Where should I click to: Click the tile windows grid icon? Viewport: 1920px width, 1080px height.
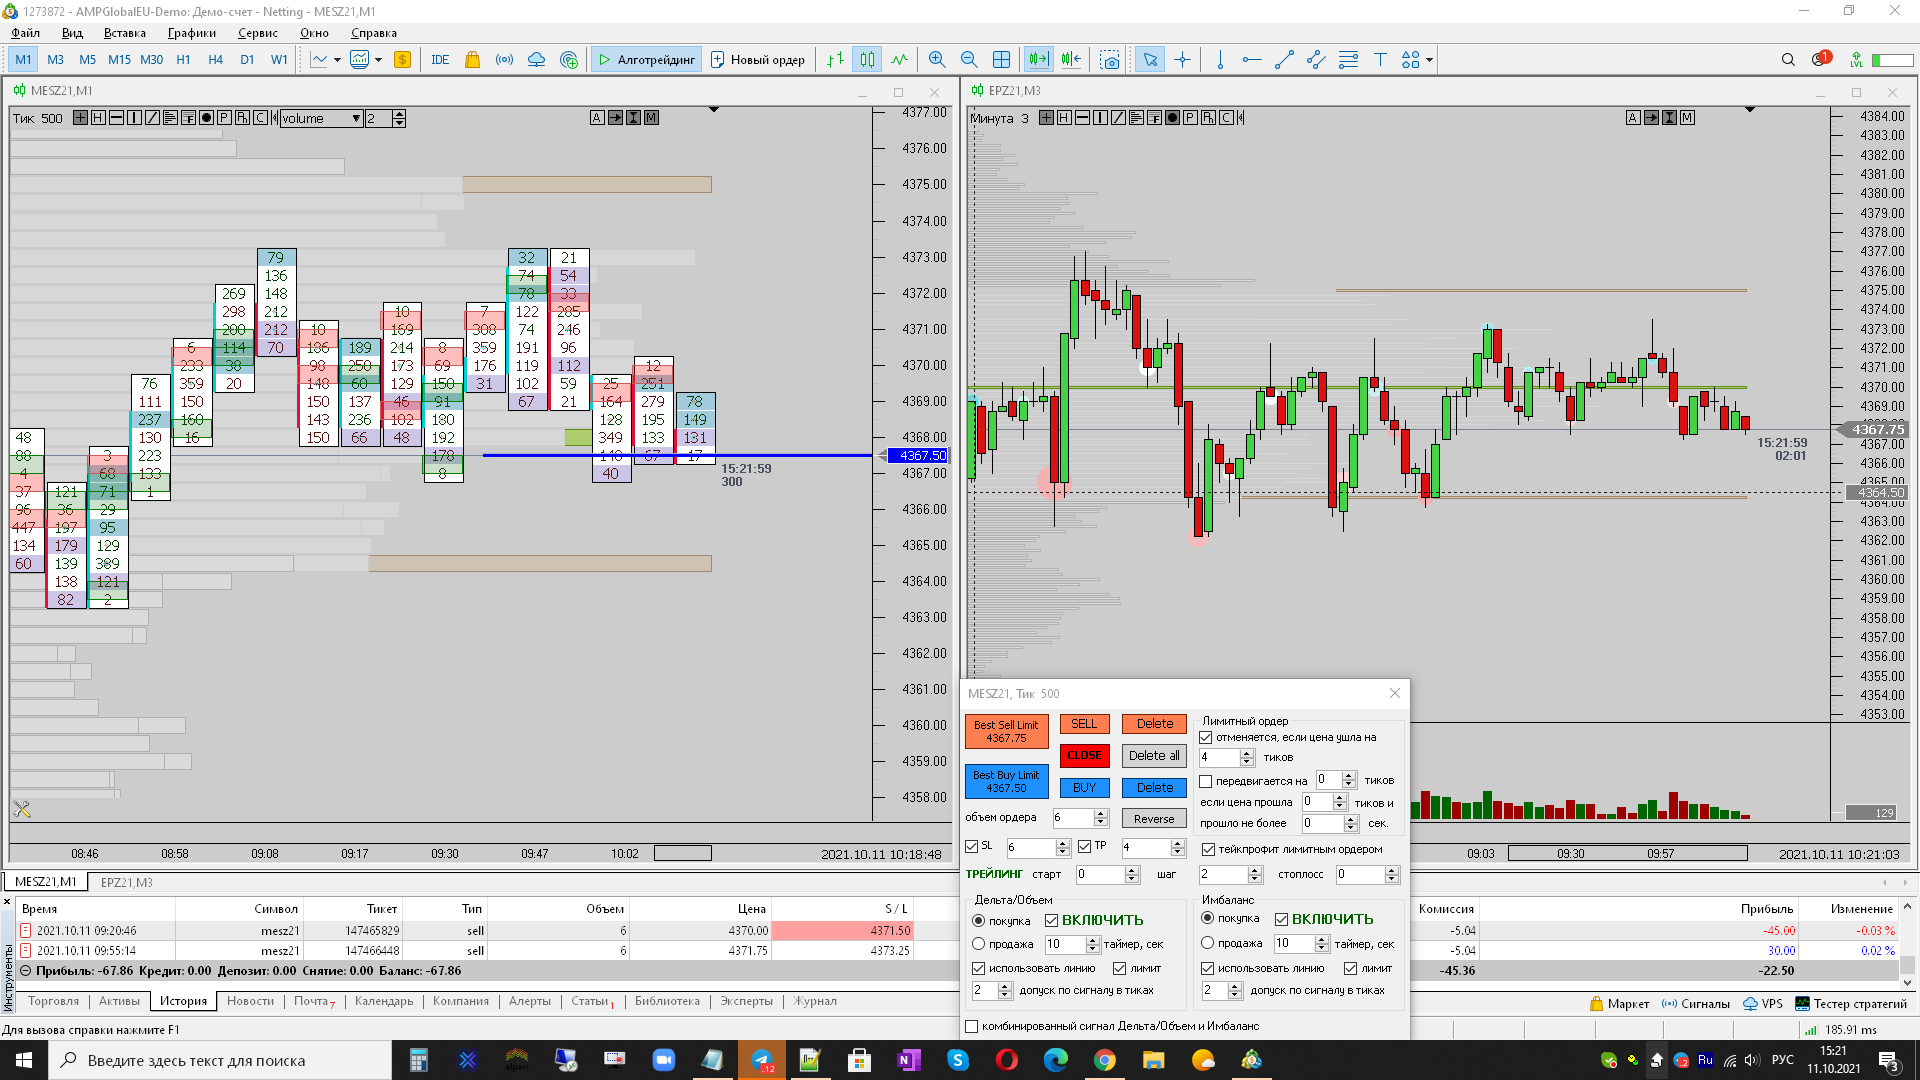pos(1001,60)
